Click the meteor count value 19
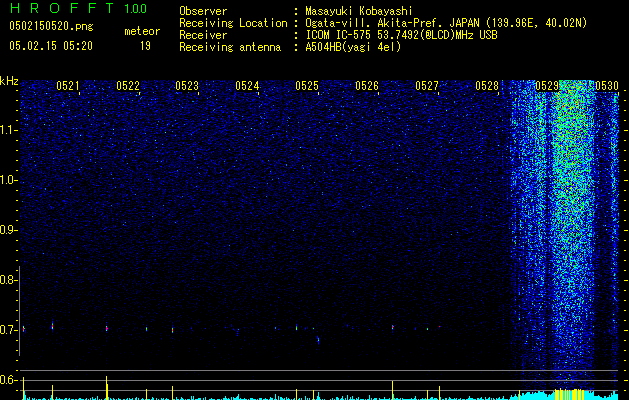The width and height of the screenshot is (629, 400). pyautogui.click(x=145, y=46)
